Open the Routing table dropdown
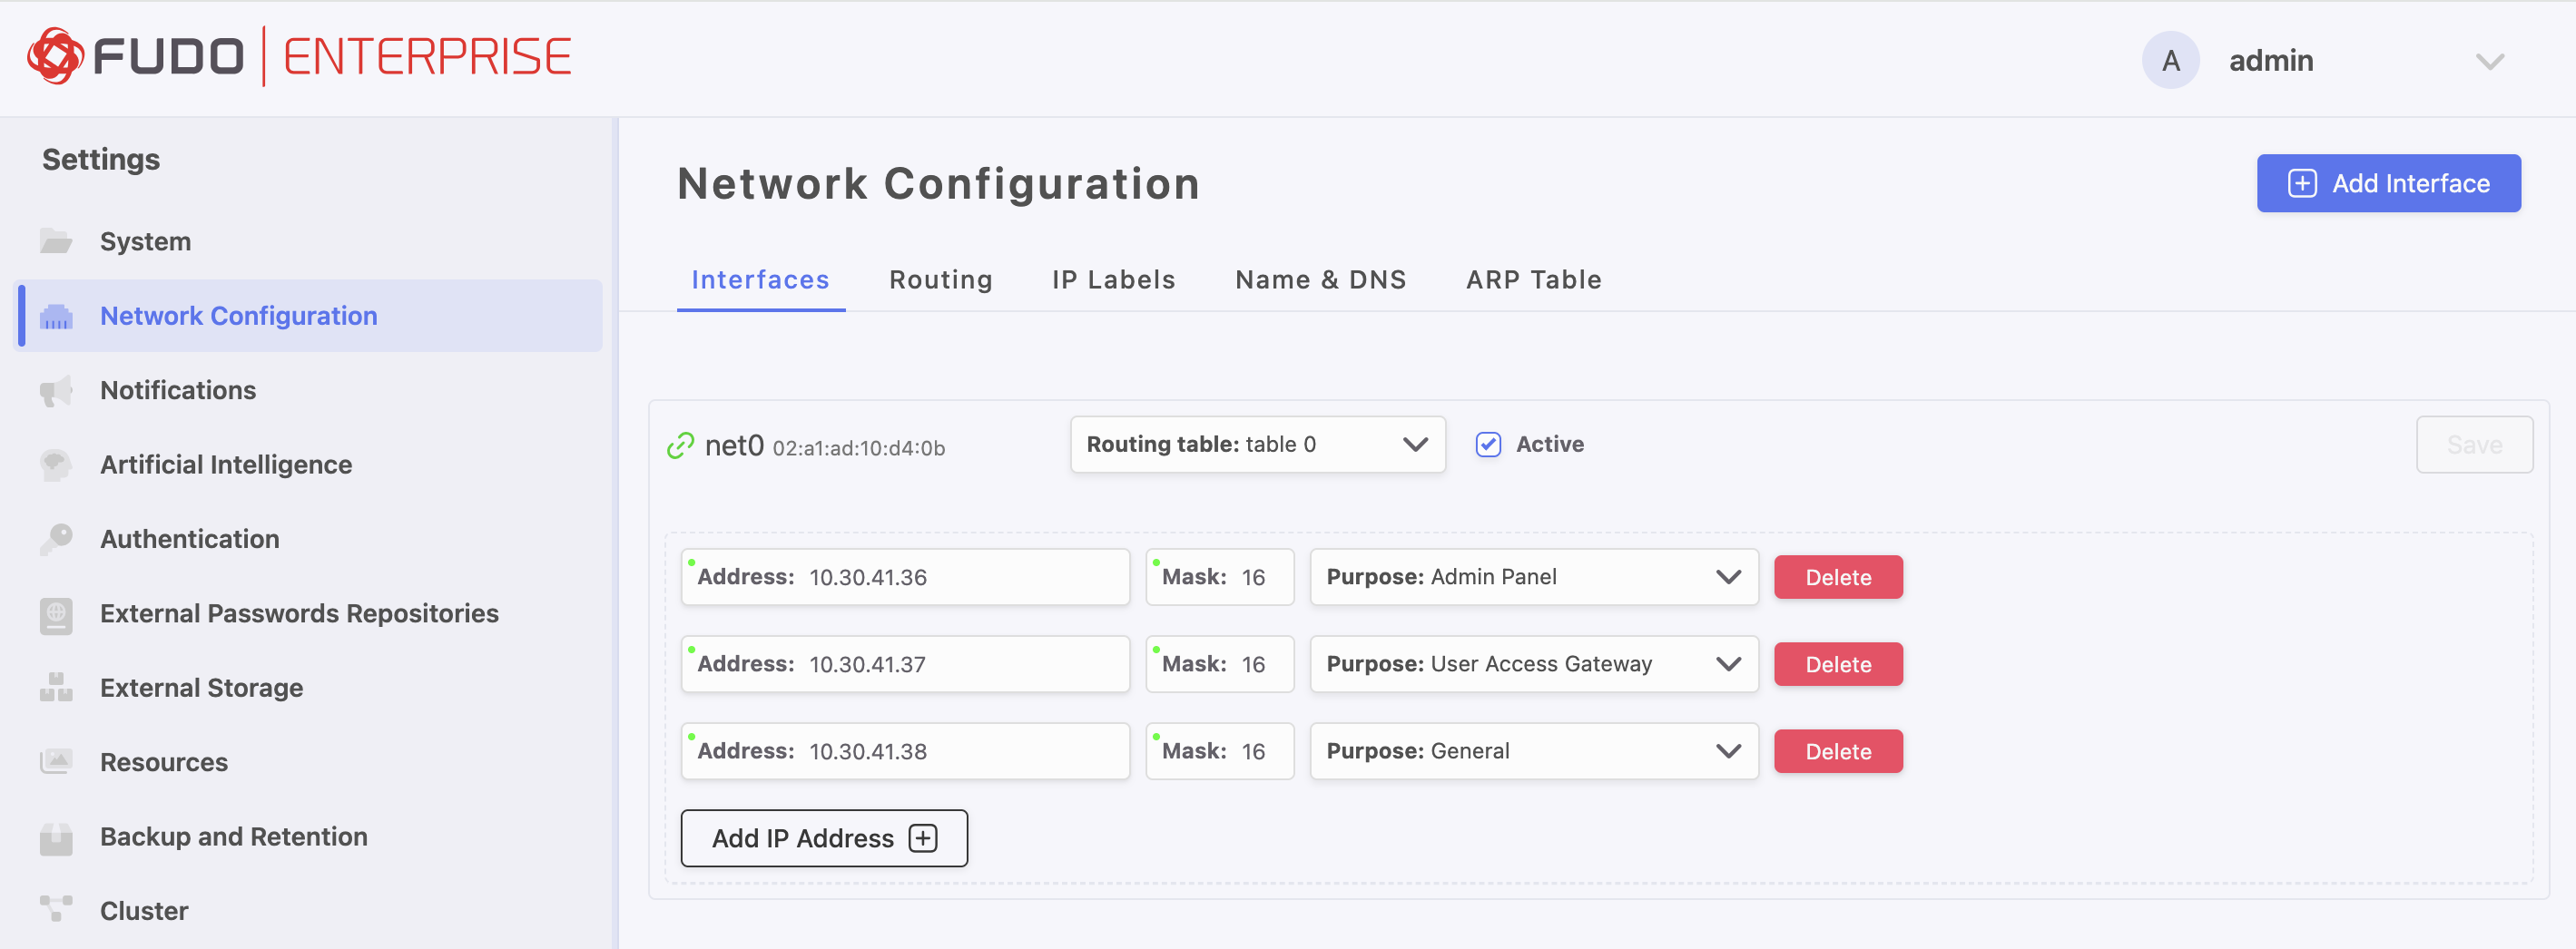 (1256, 444)
